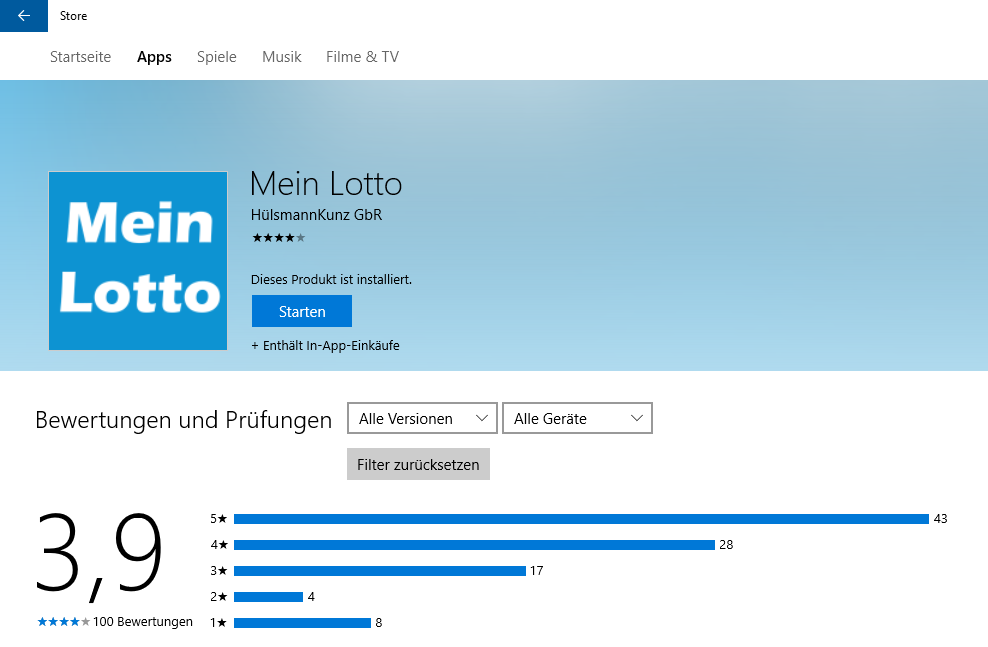
Task: Go back using the arrow button
Action: [23, 16]
